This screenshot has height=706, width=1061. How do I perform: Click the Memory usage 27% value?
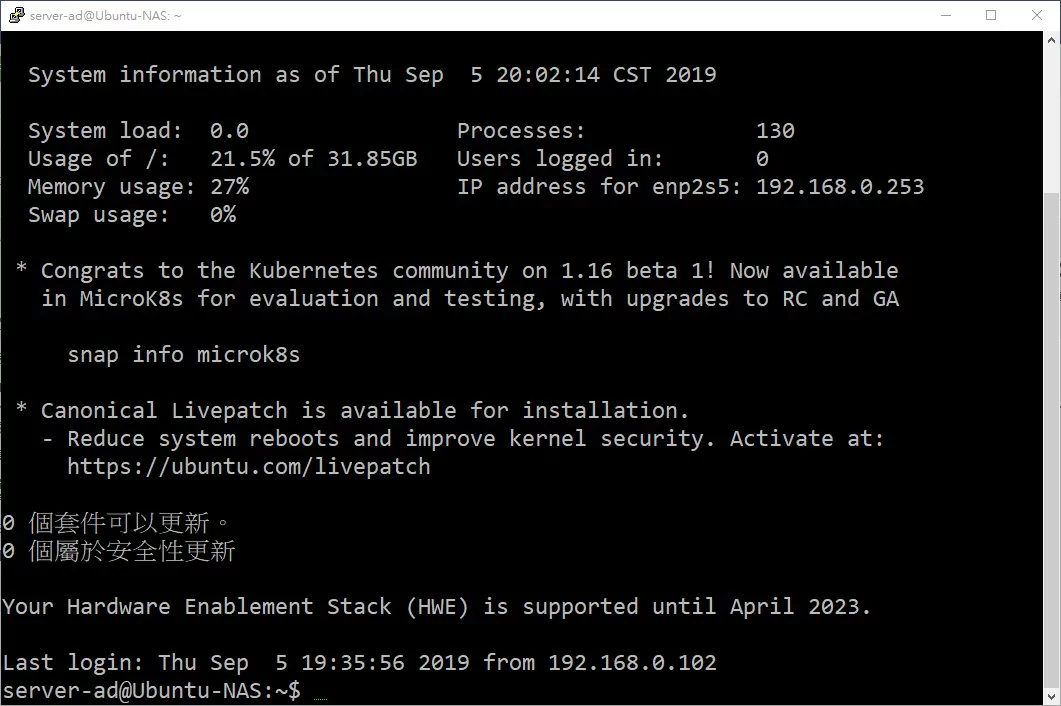click(x=229, y=186)
